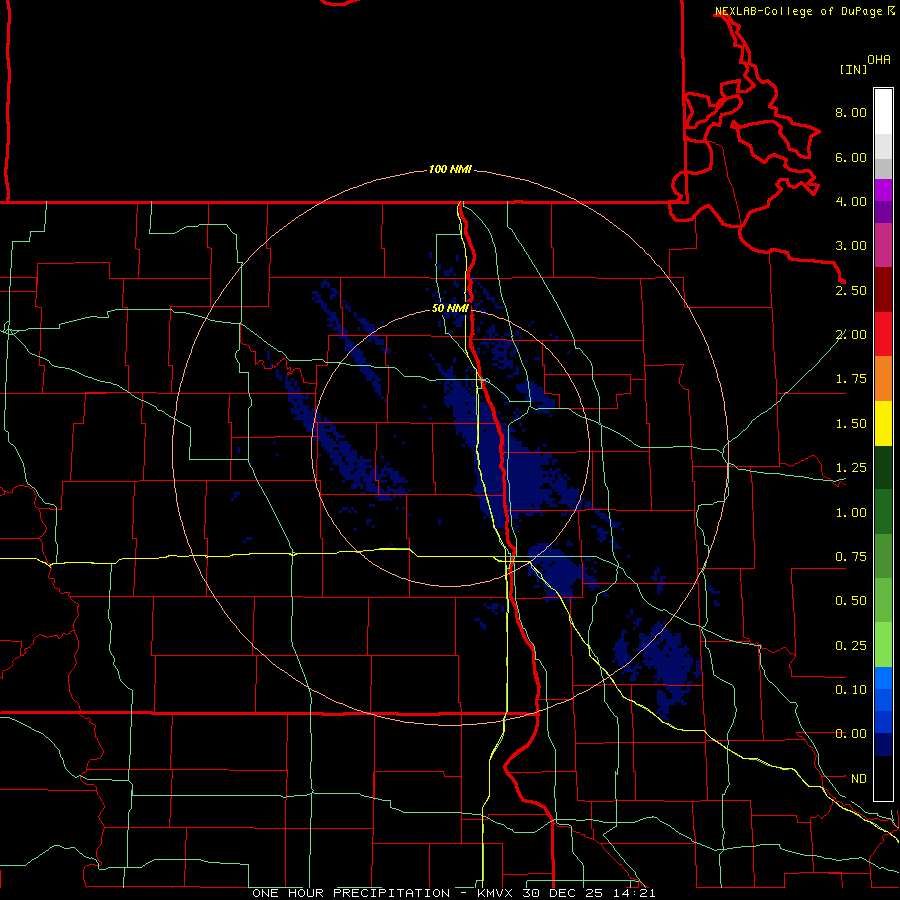Viewport: 900px width, 900px height.
Task: Click the 4.00 legend value
Action: tap(851, 201)
